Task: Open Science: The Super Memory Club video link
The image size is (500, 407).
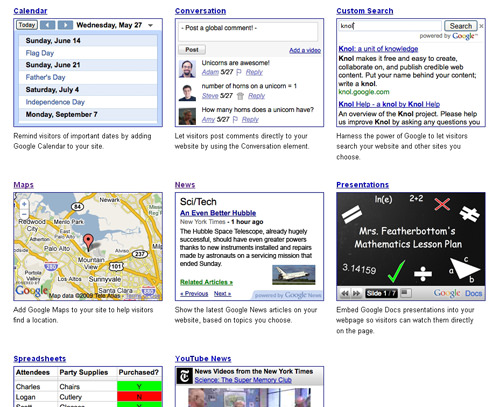Action: 243,380
